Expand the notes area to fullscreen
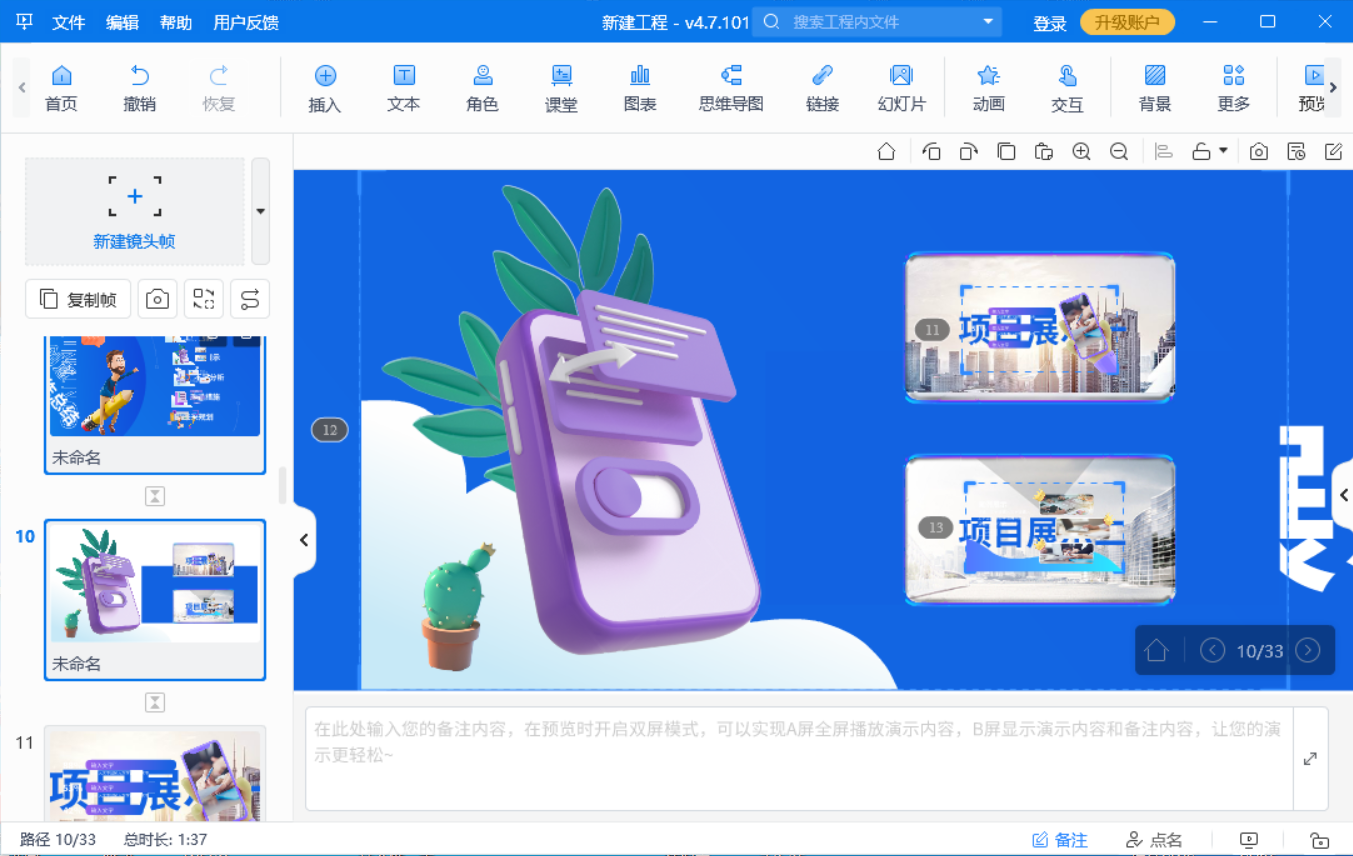Screen dimensions: 1353x856 tap(1310, 759)
